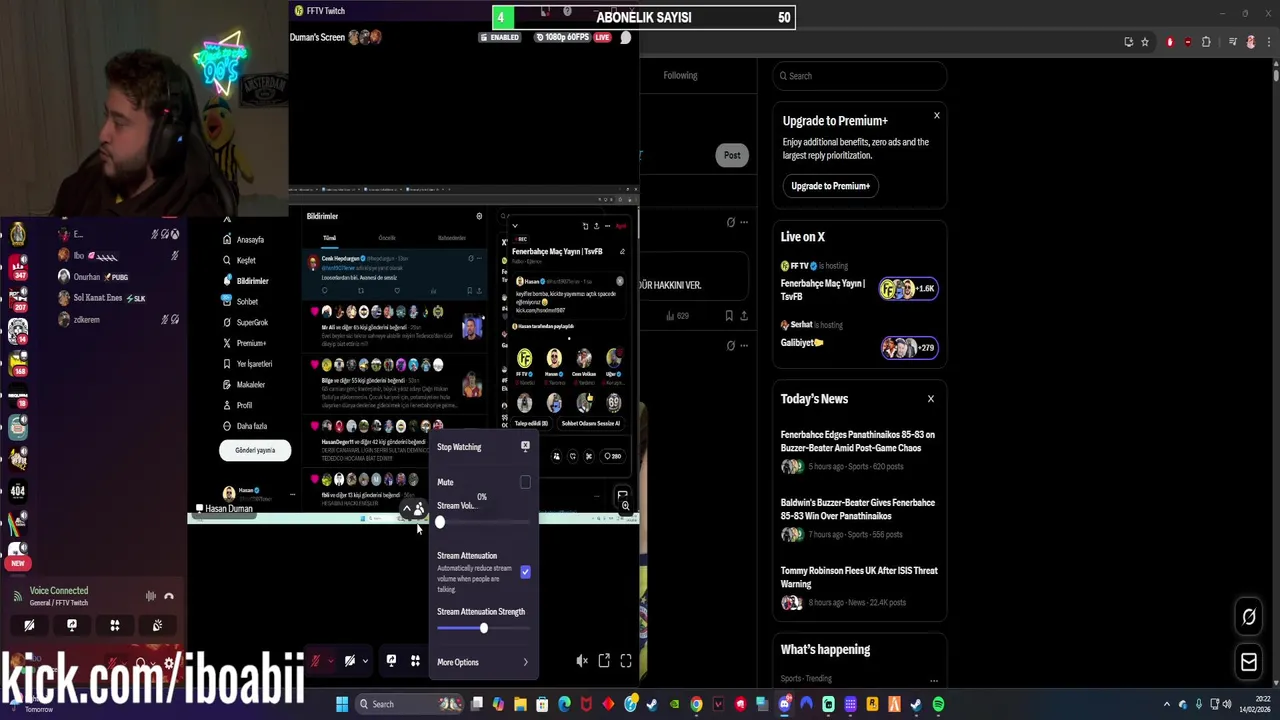The height and width of the screenshot is (720, 1280).
Task: Open soundboard in Discord voice panel
Action: pyautogui.click(x=158, y=625)
